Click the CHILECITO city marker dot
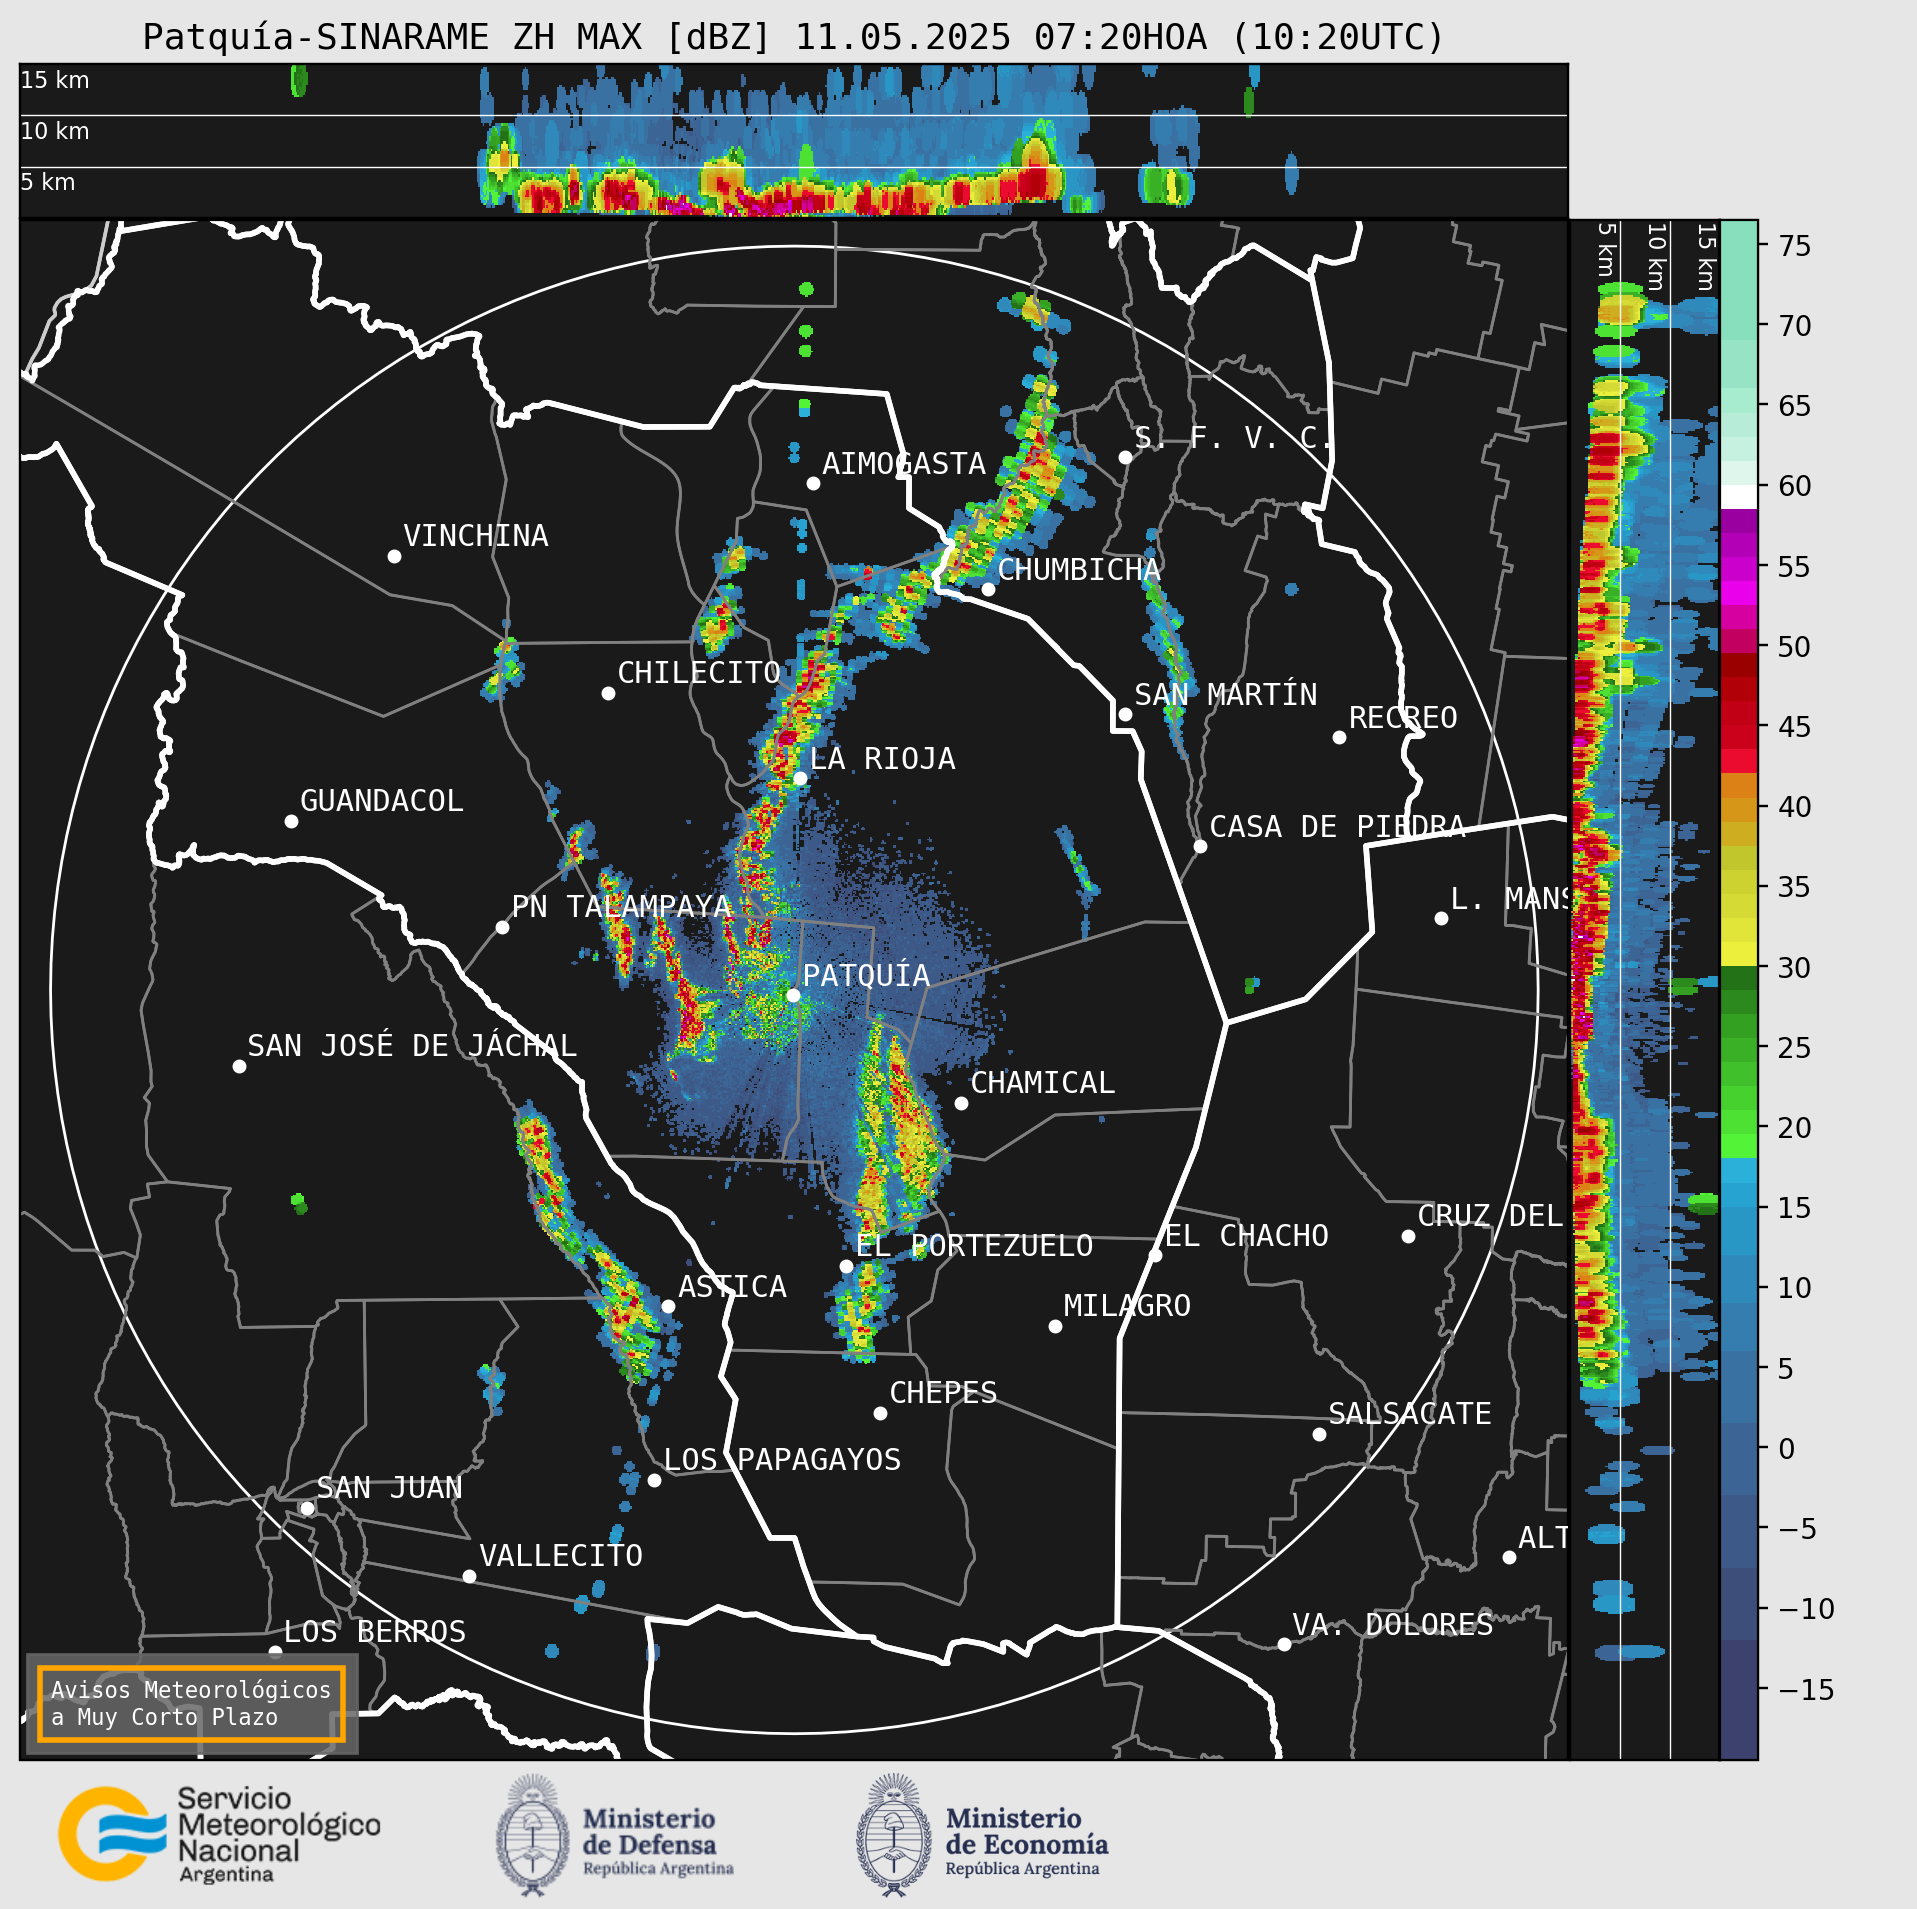 608,693
